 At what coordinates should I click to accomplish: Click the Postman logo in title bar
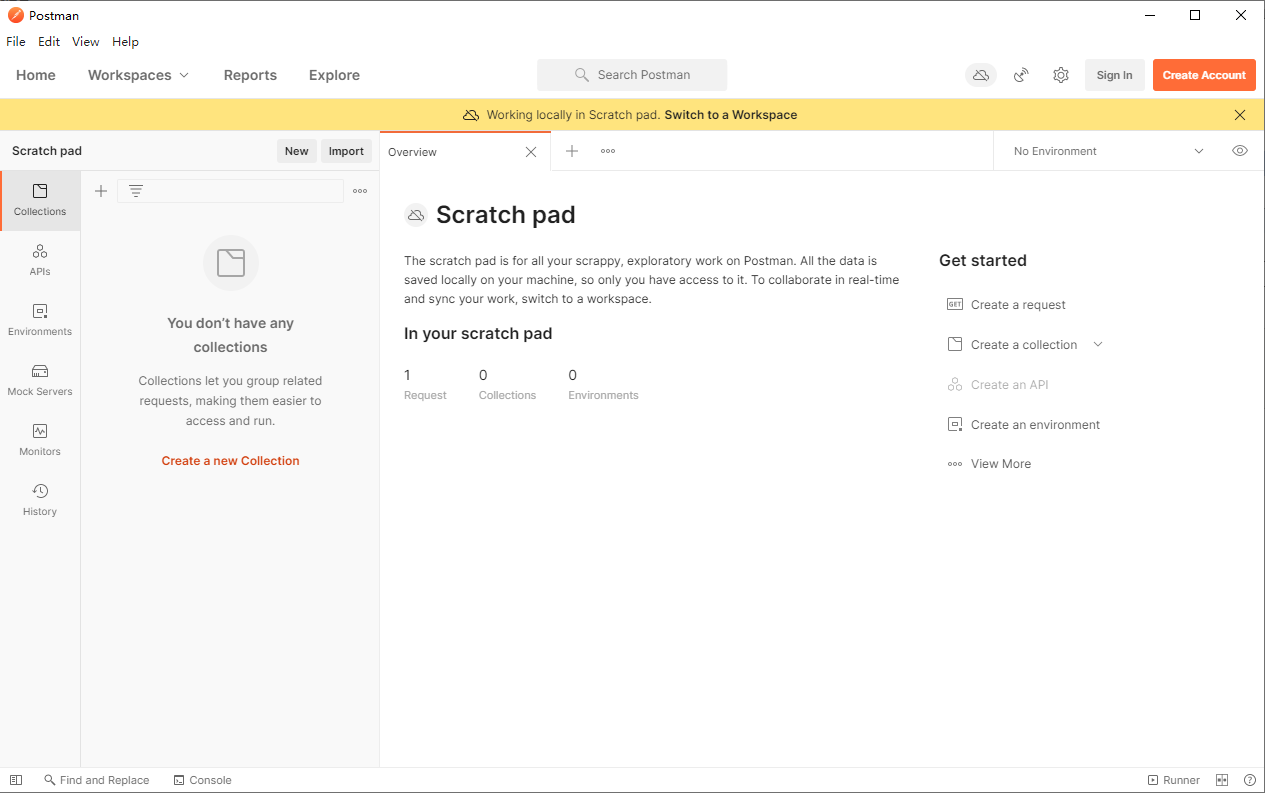point(16,15)
